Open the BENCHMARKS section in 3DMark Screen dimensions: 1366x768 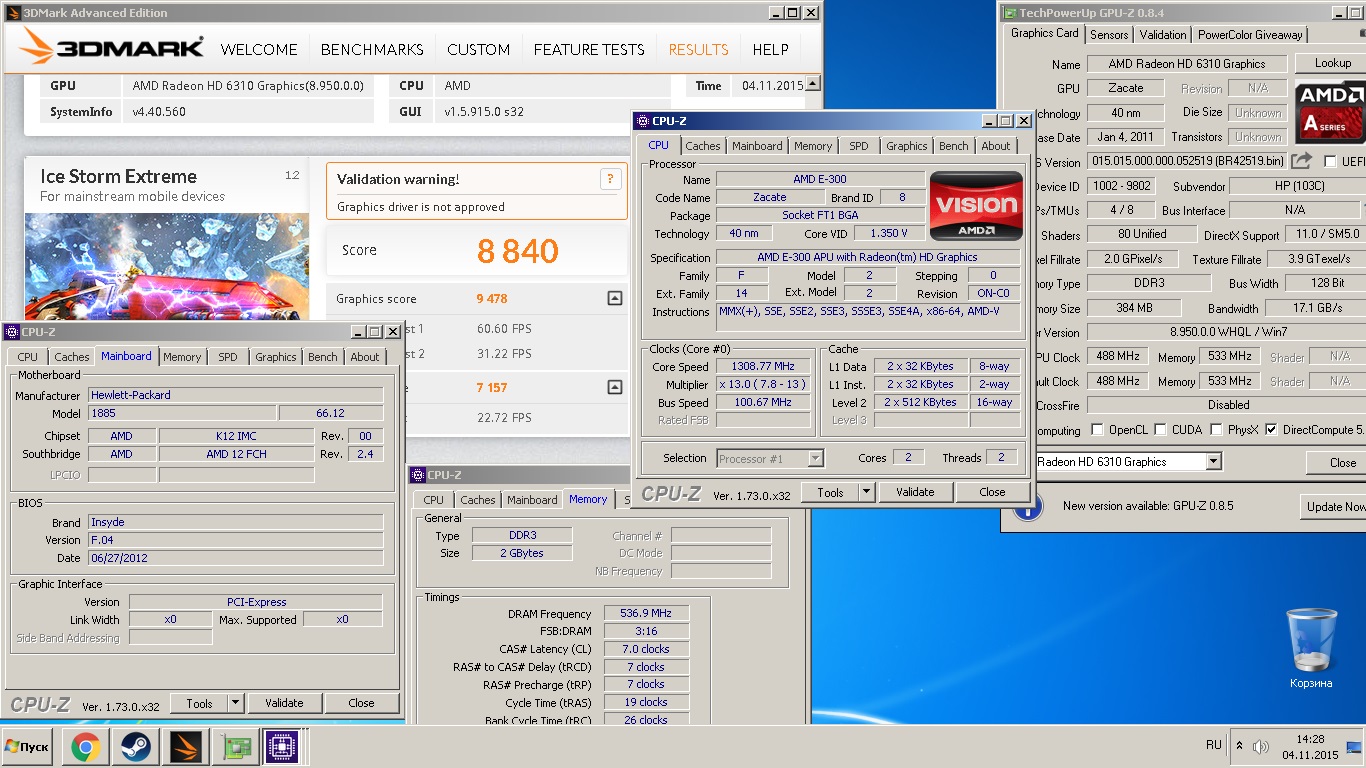372,49
